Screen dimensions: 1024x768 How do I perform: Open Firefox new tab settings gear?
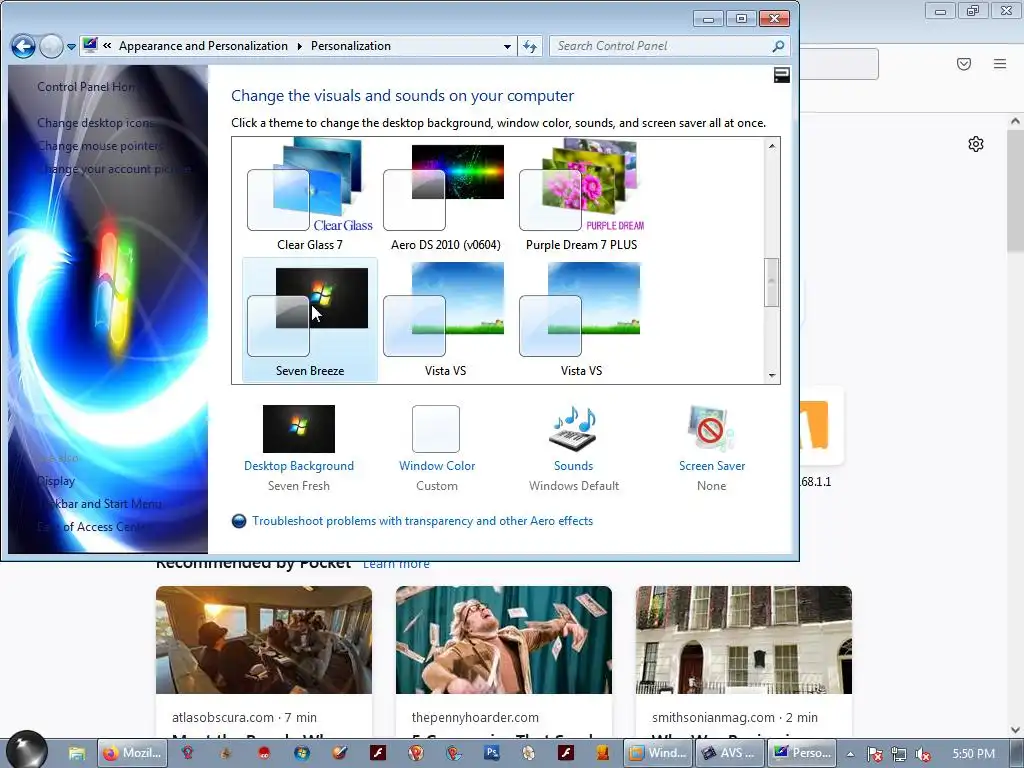coord(976,144)
